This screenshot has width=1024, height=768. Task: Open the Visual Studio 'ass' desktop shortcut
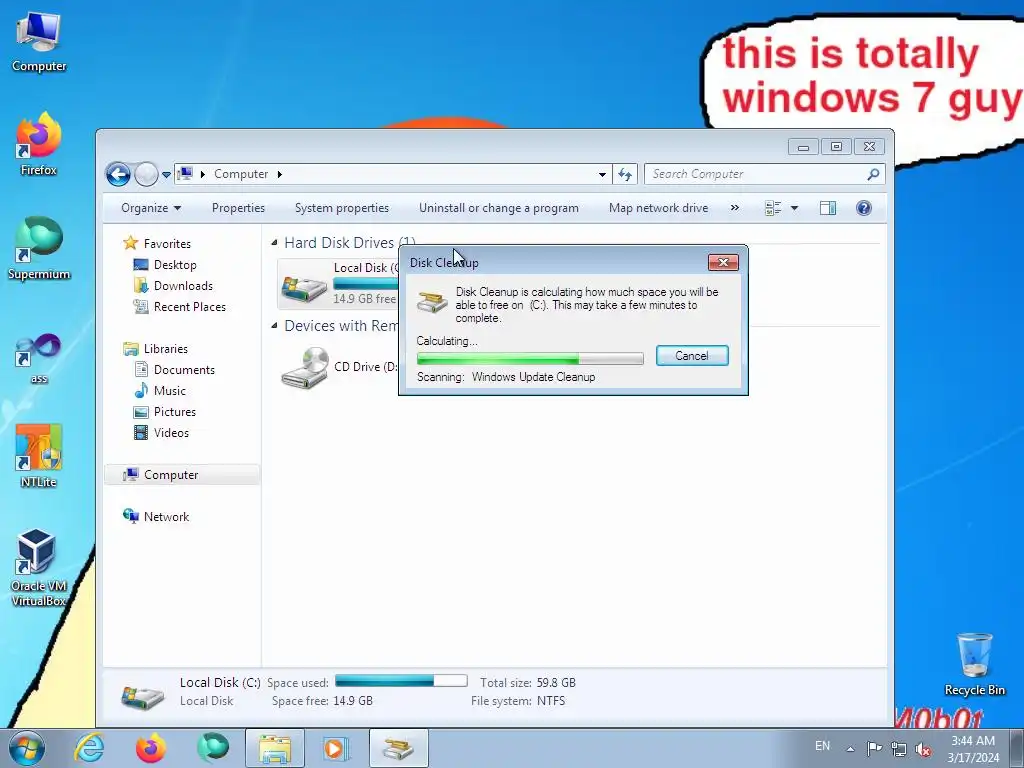39,358
